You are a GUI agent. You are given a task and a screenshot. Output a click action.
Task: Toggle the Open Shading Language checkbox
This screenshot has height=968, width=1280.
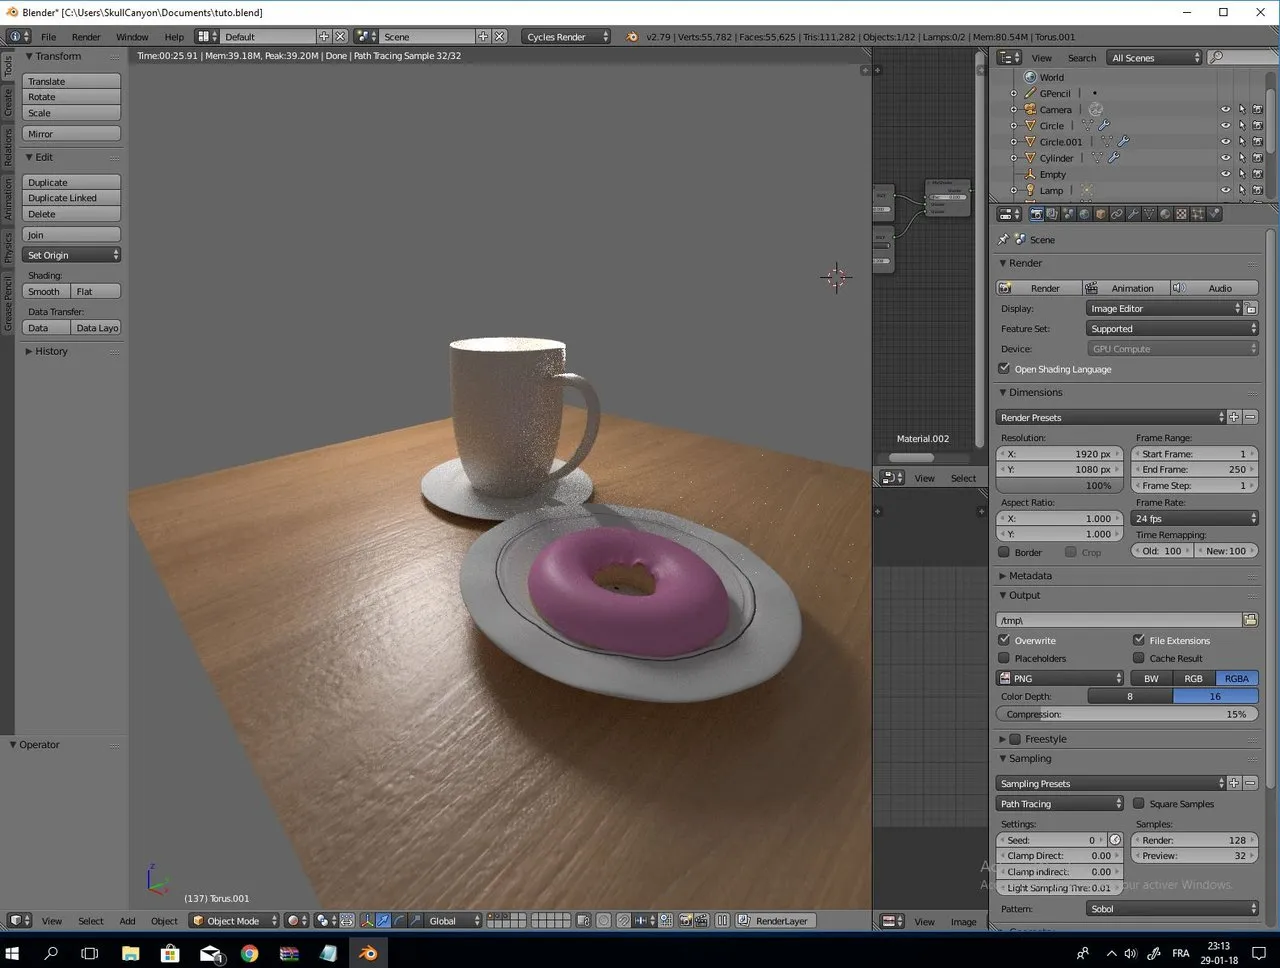pos(1004,369)
